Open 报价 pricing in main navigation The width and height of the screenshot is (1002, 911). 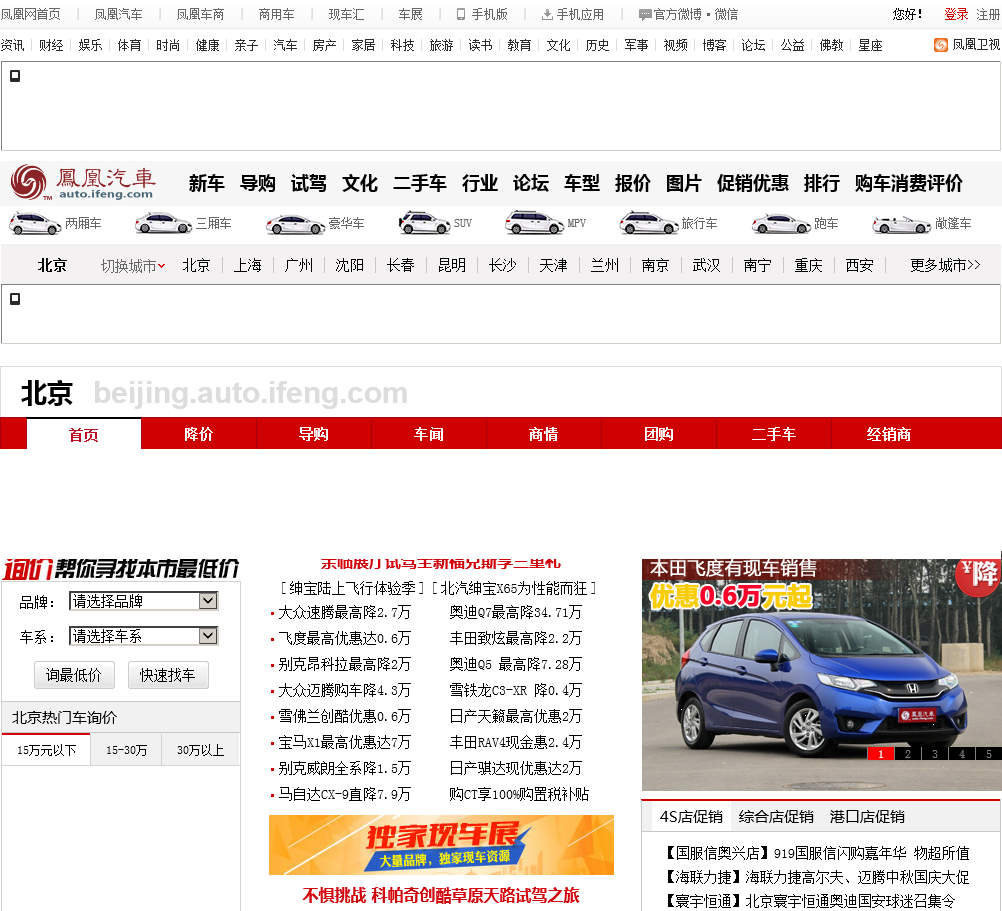(633, 183)
